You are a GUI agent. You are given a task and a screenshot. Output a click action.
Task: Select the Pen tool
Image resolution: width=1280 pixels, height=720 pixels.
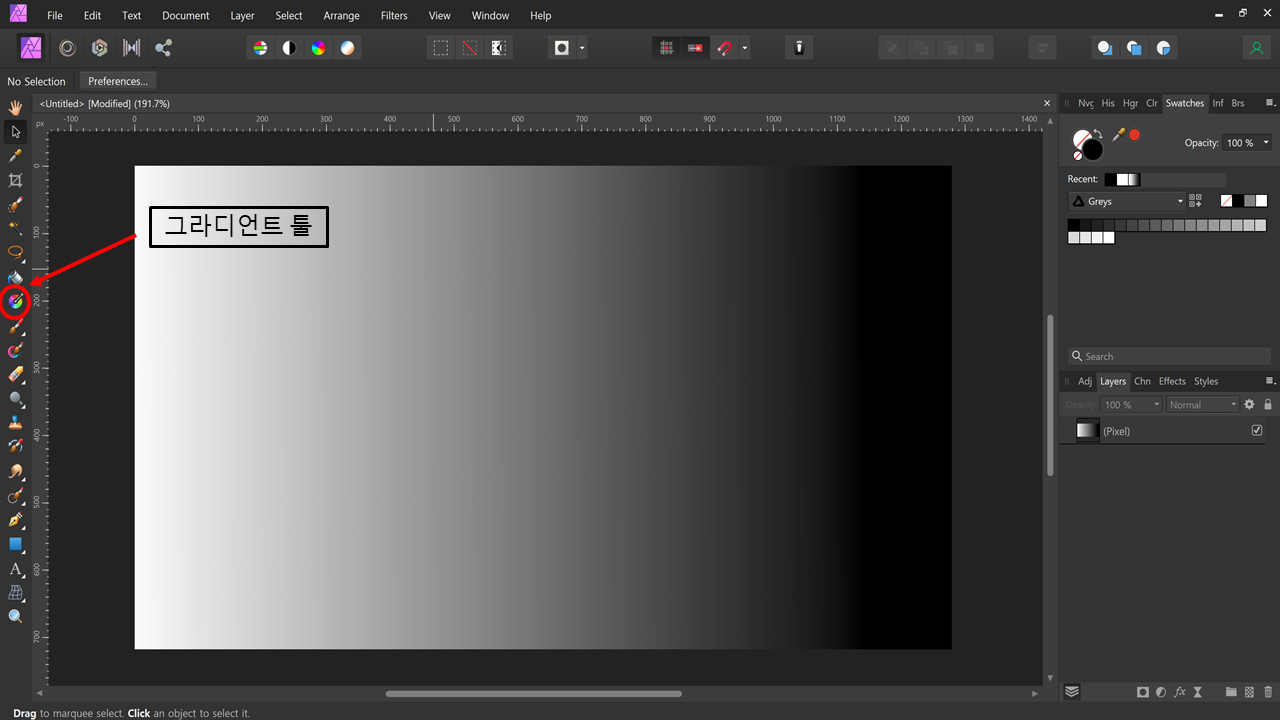tap(15, 520)
